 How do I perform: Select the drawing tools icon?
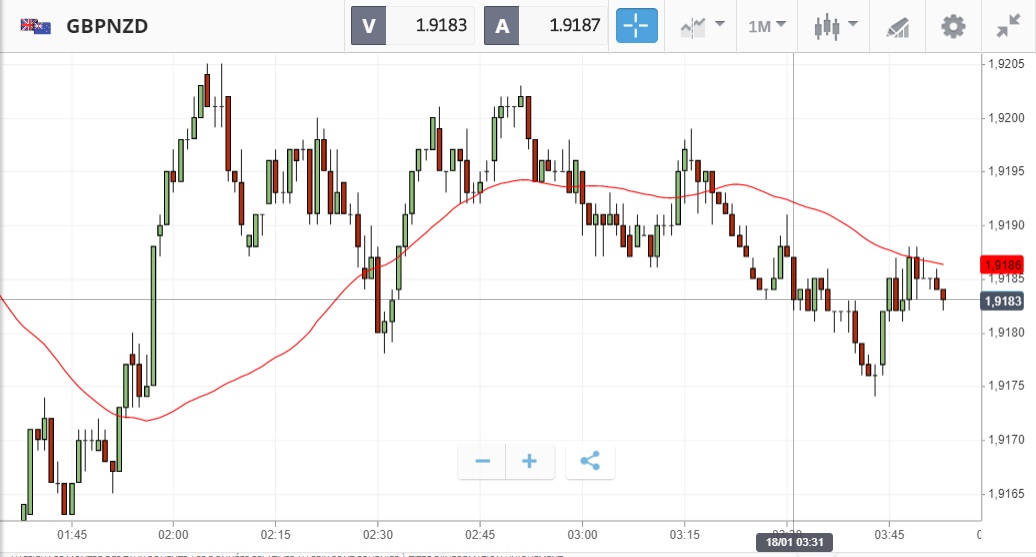tap(898, 27)
